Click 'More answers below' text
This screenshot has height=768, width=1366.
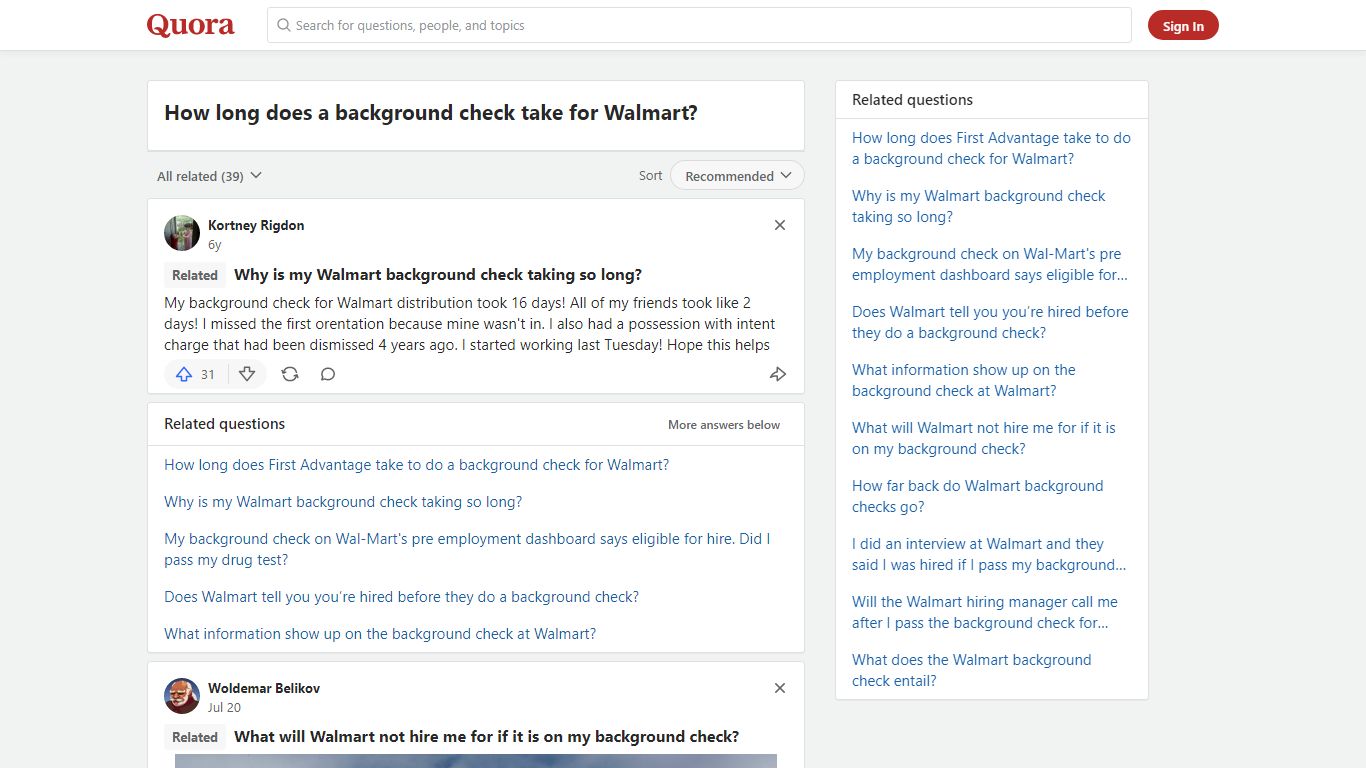tap(724, 425)
